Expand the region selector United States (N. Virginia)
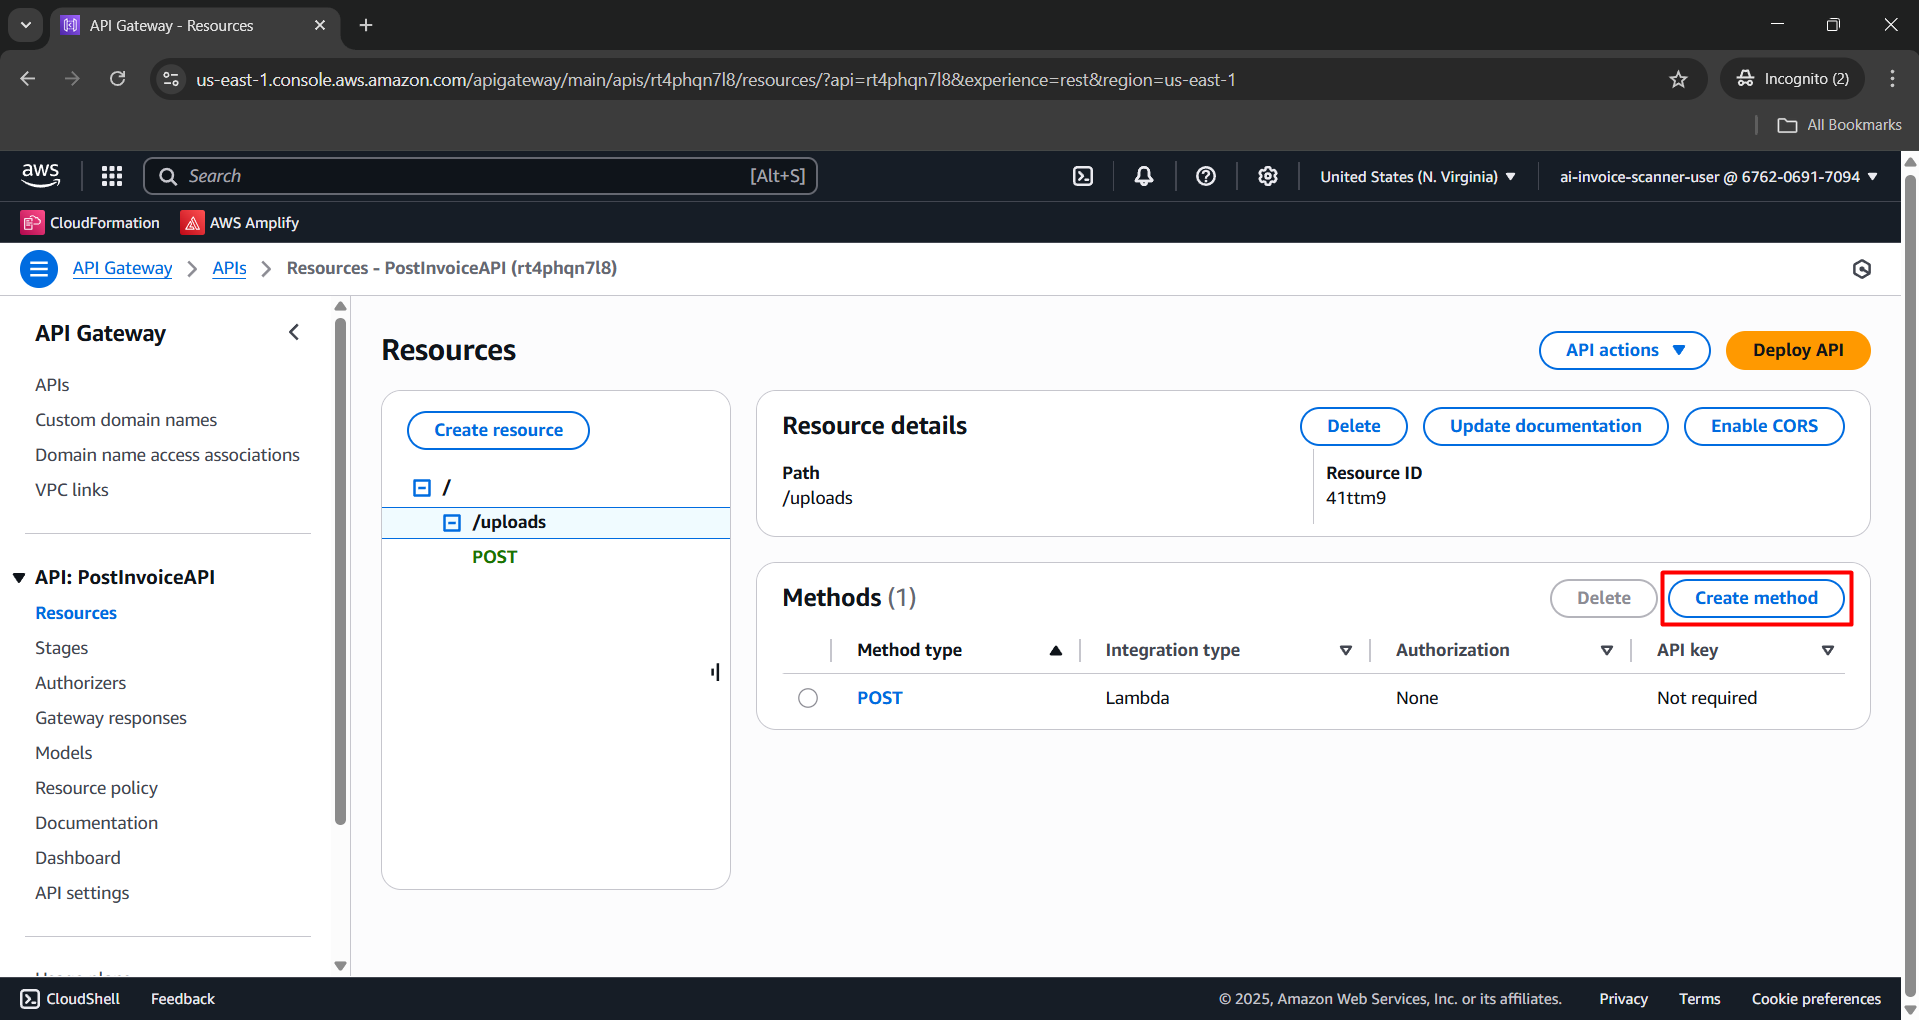The image size is (1919, 1020). pos(1417,177)
